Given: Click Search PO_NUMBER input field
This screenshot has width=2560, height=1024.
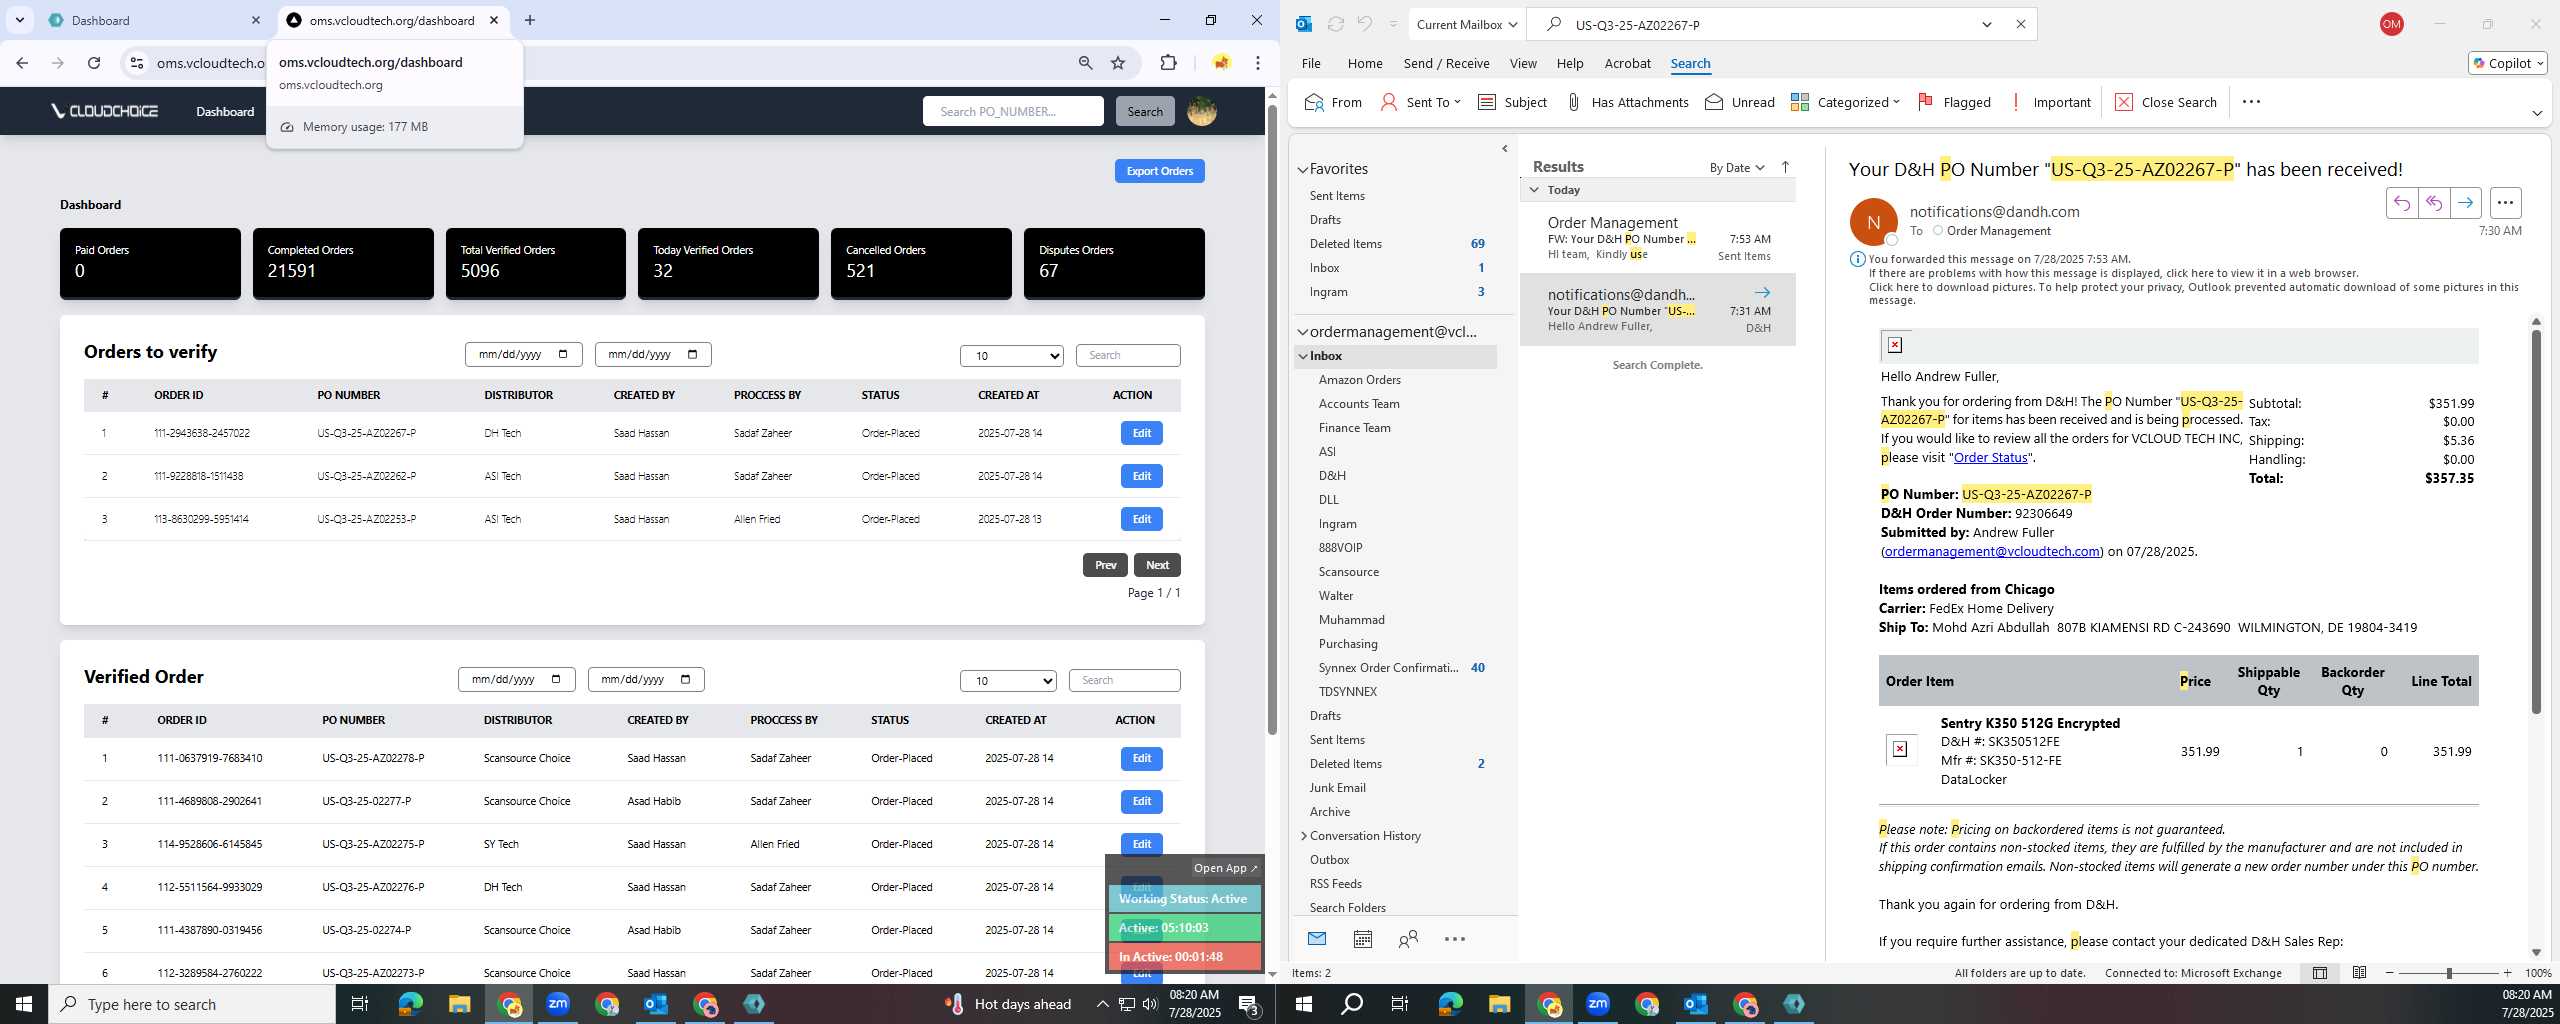Looking at the screenshot, I should click(x=1013, y=111).
